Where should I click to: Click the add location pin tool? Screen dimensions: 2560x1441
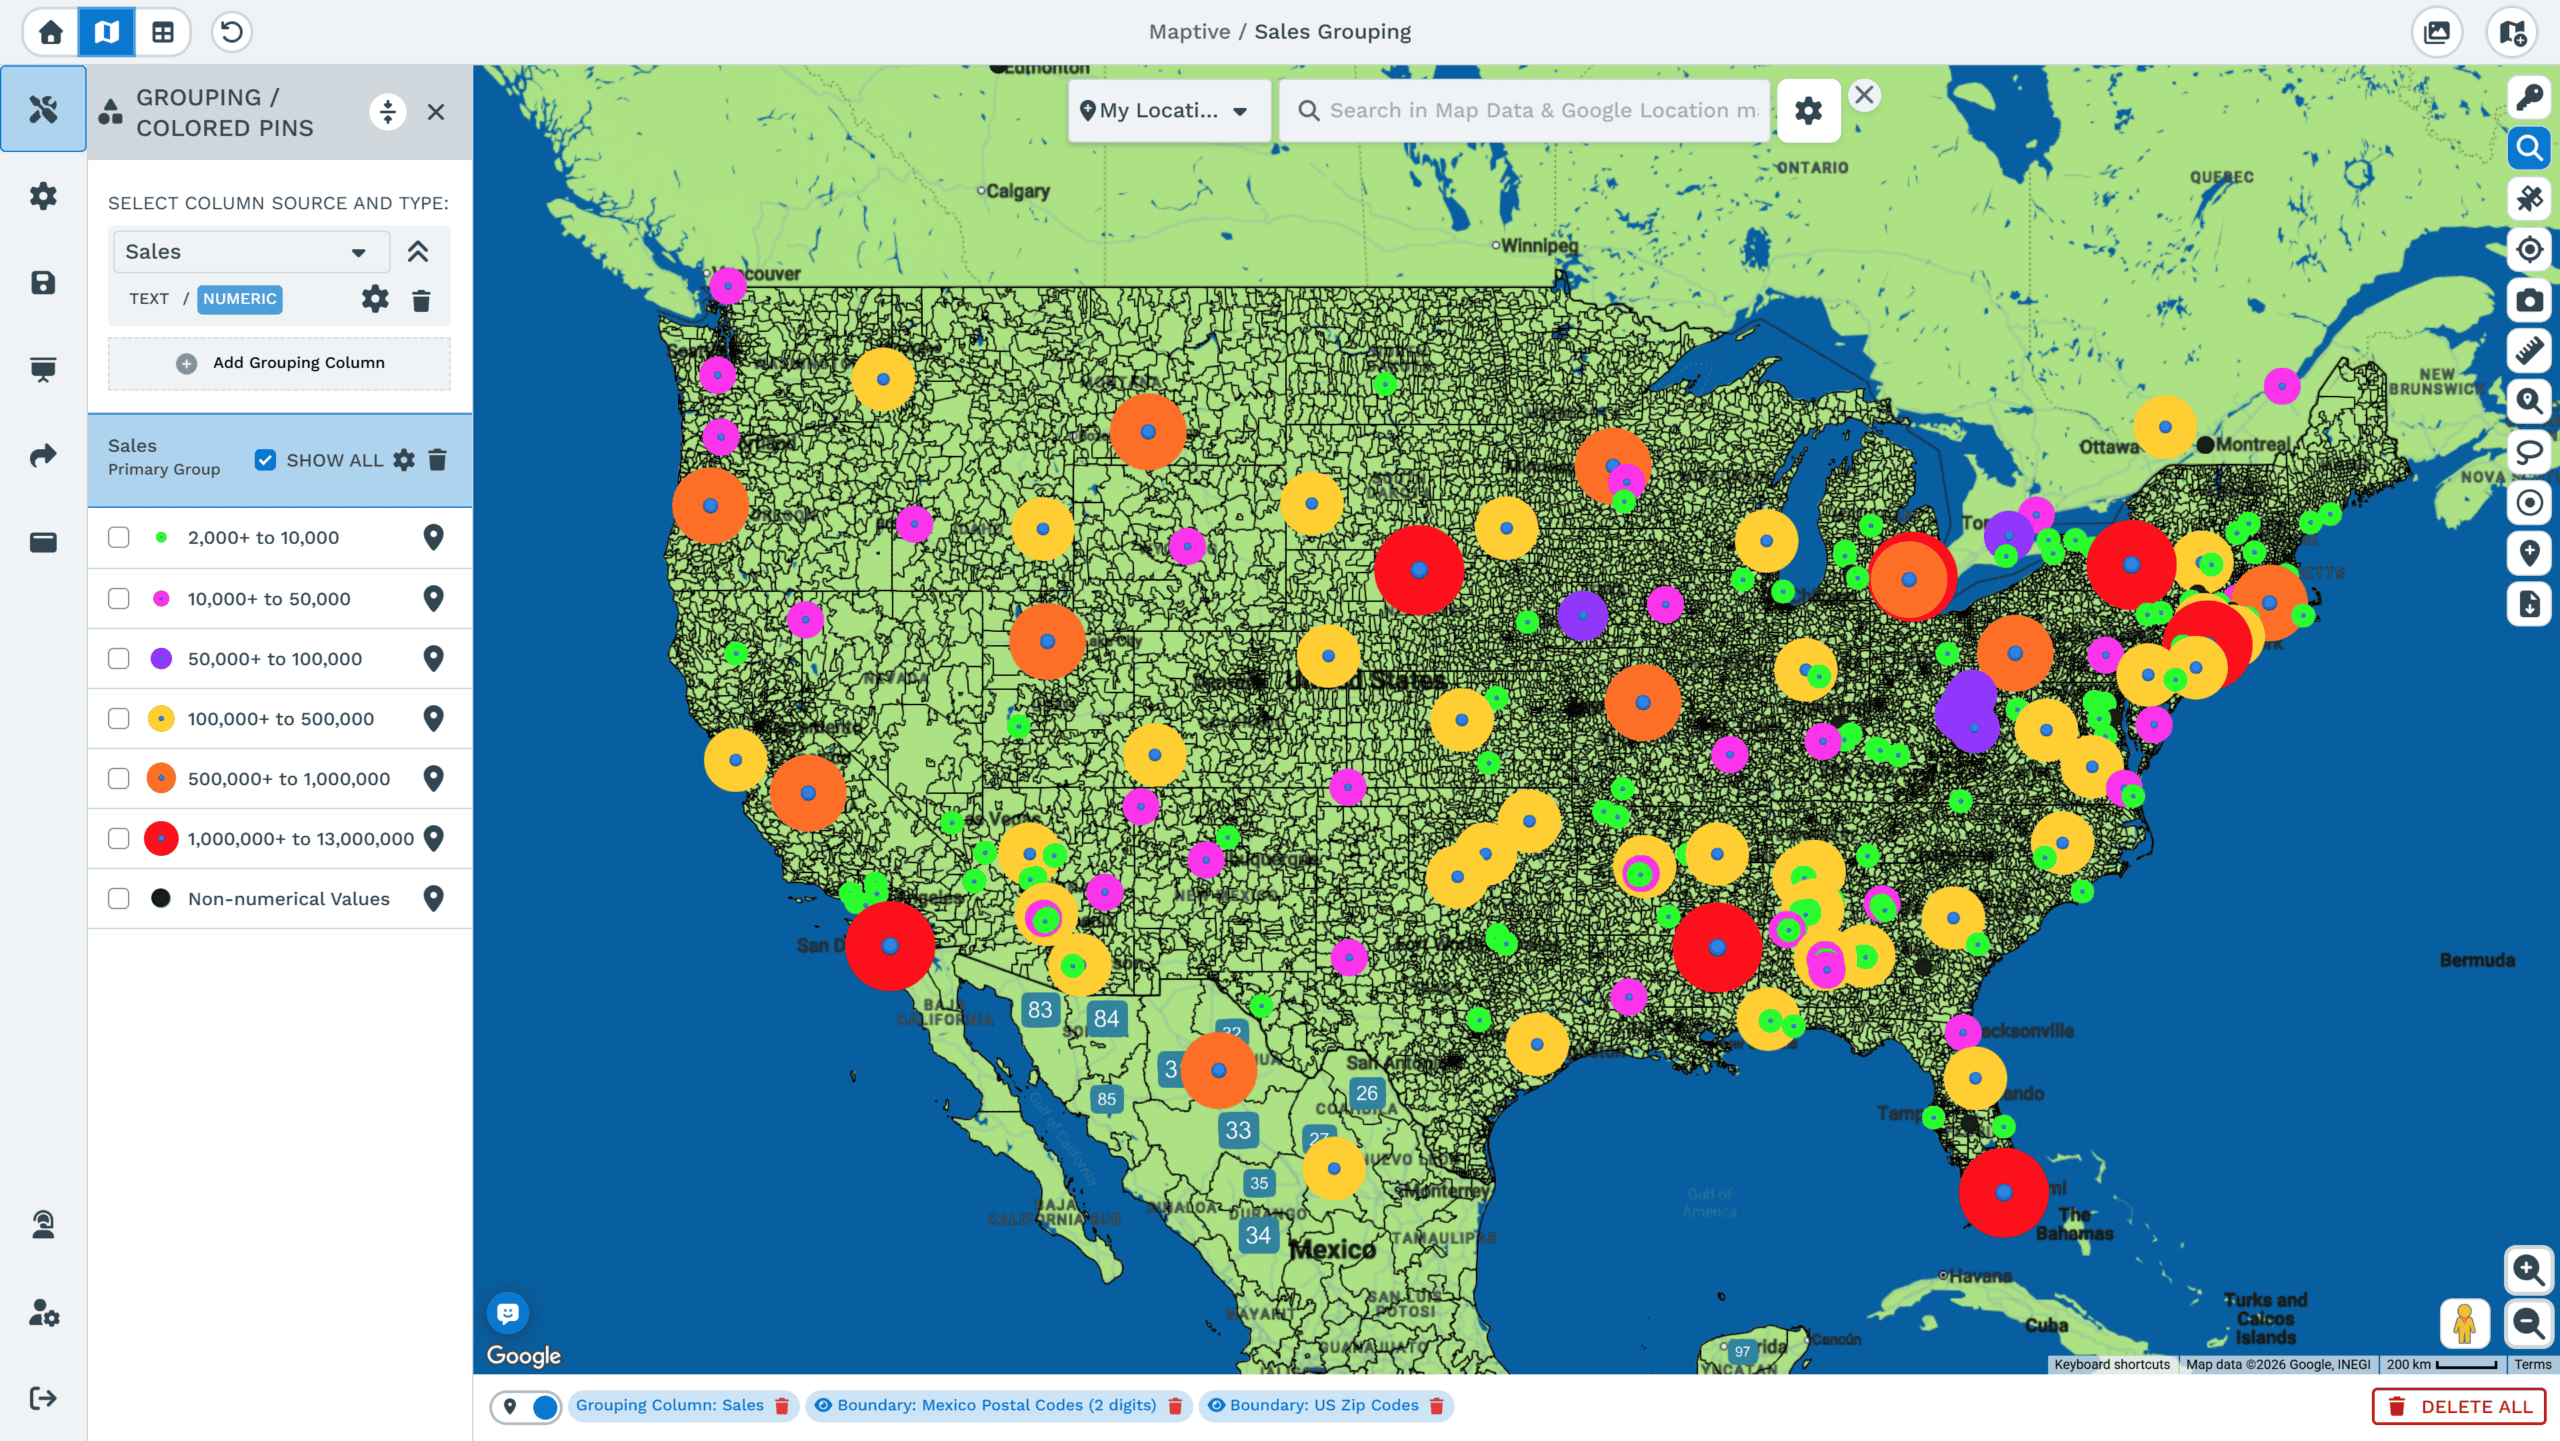click(2529, 553)
